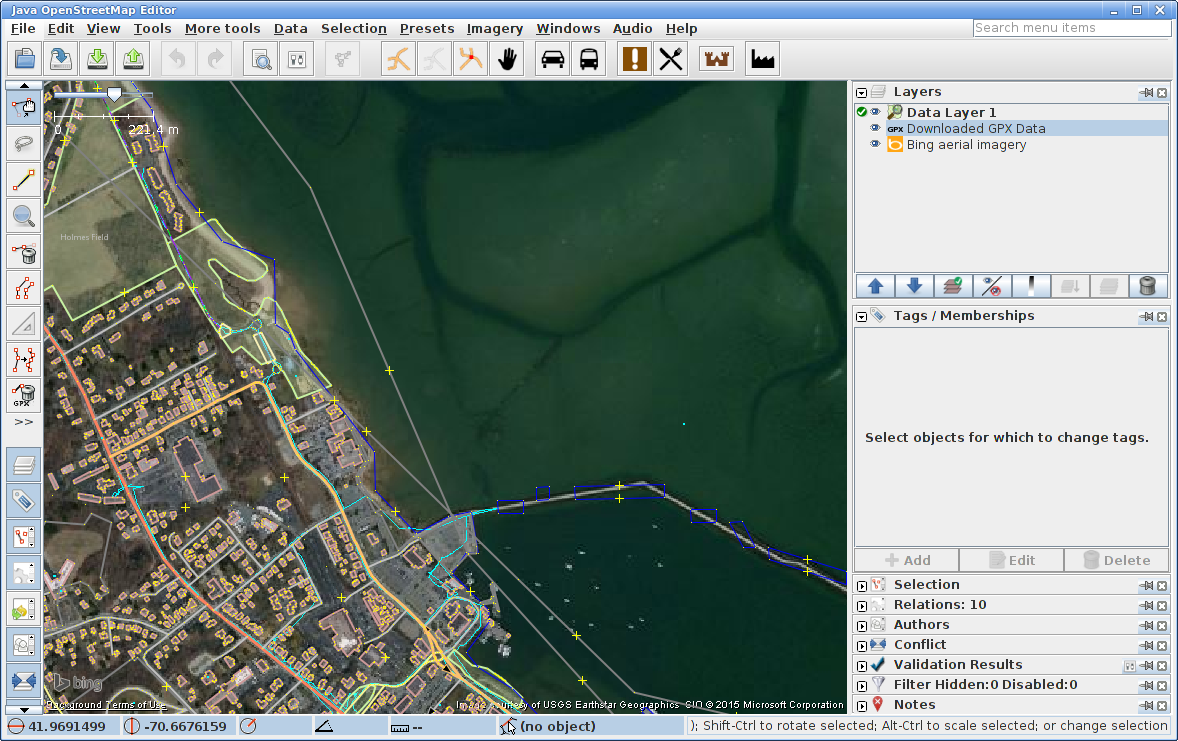The height and width of the screenshot is (741, 1178).
Task: Click the Upload data toolbar icon
Action: click(133, 59)
